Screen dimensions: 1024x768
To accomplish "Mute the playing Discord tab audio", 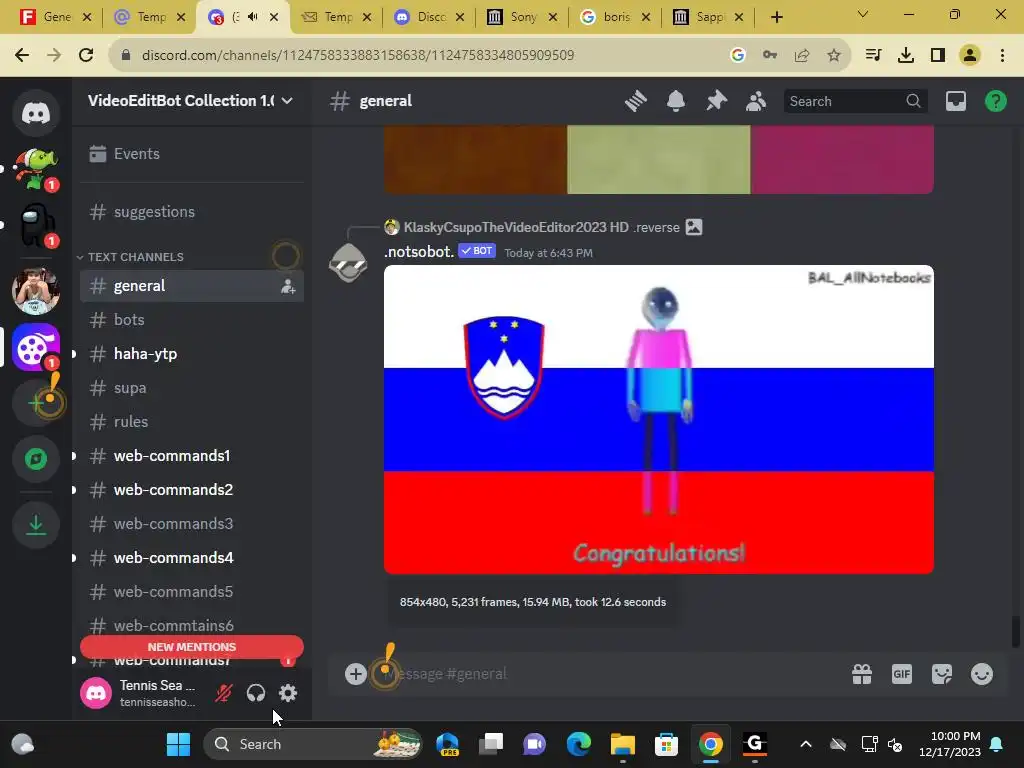I will pyautogui.click(x=253, y=17).
